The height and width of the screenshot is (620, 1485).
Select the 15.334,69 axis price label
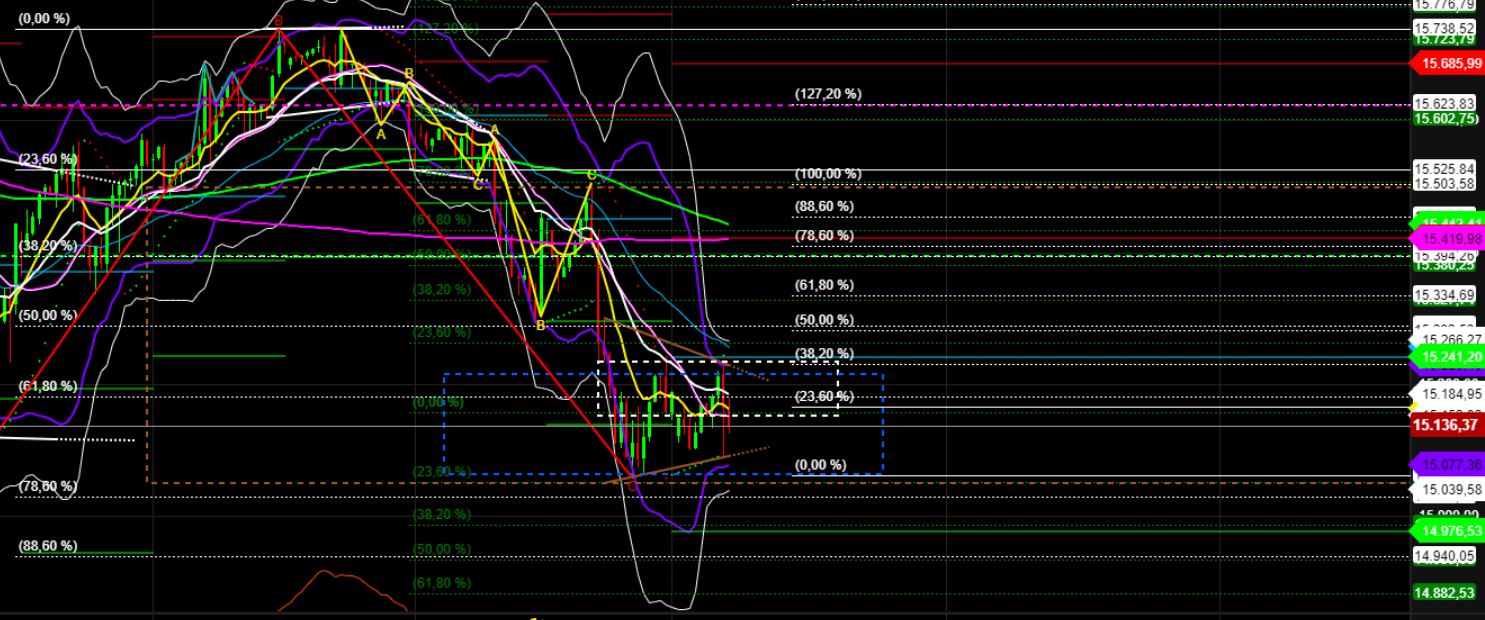[x=1444, y=295]
